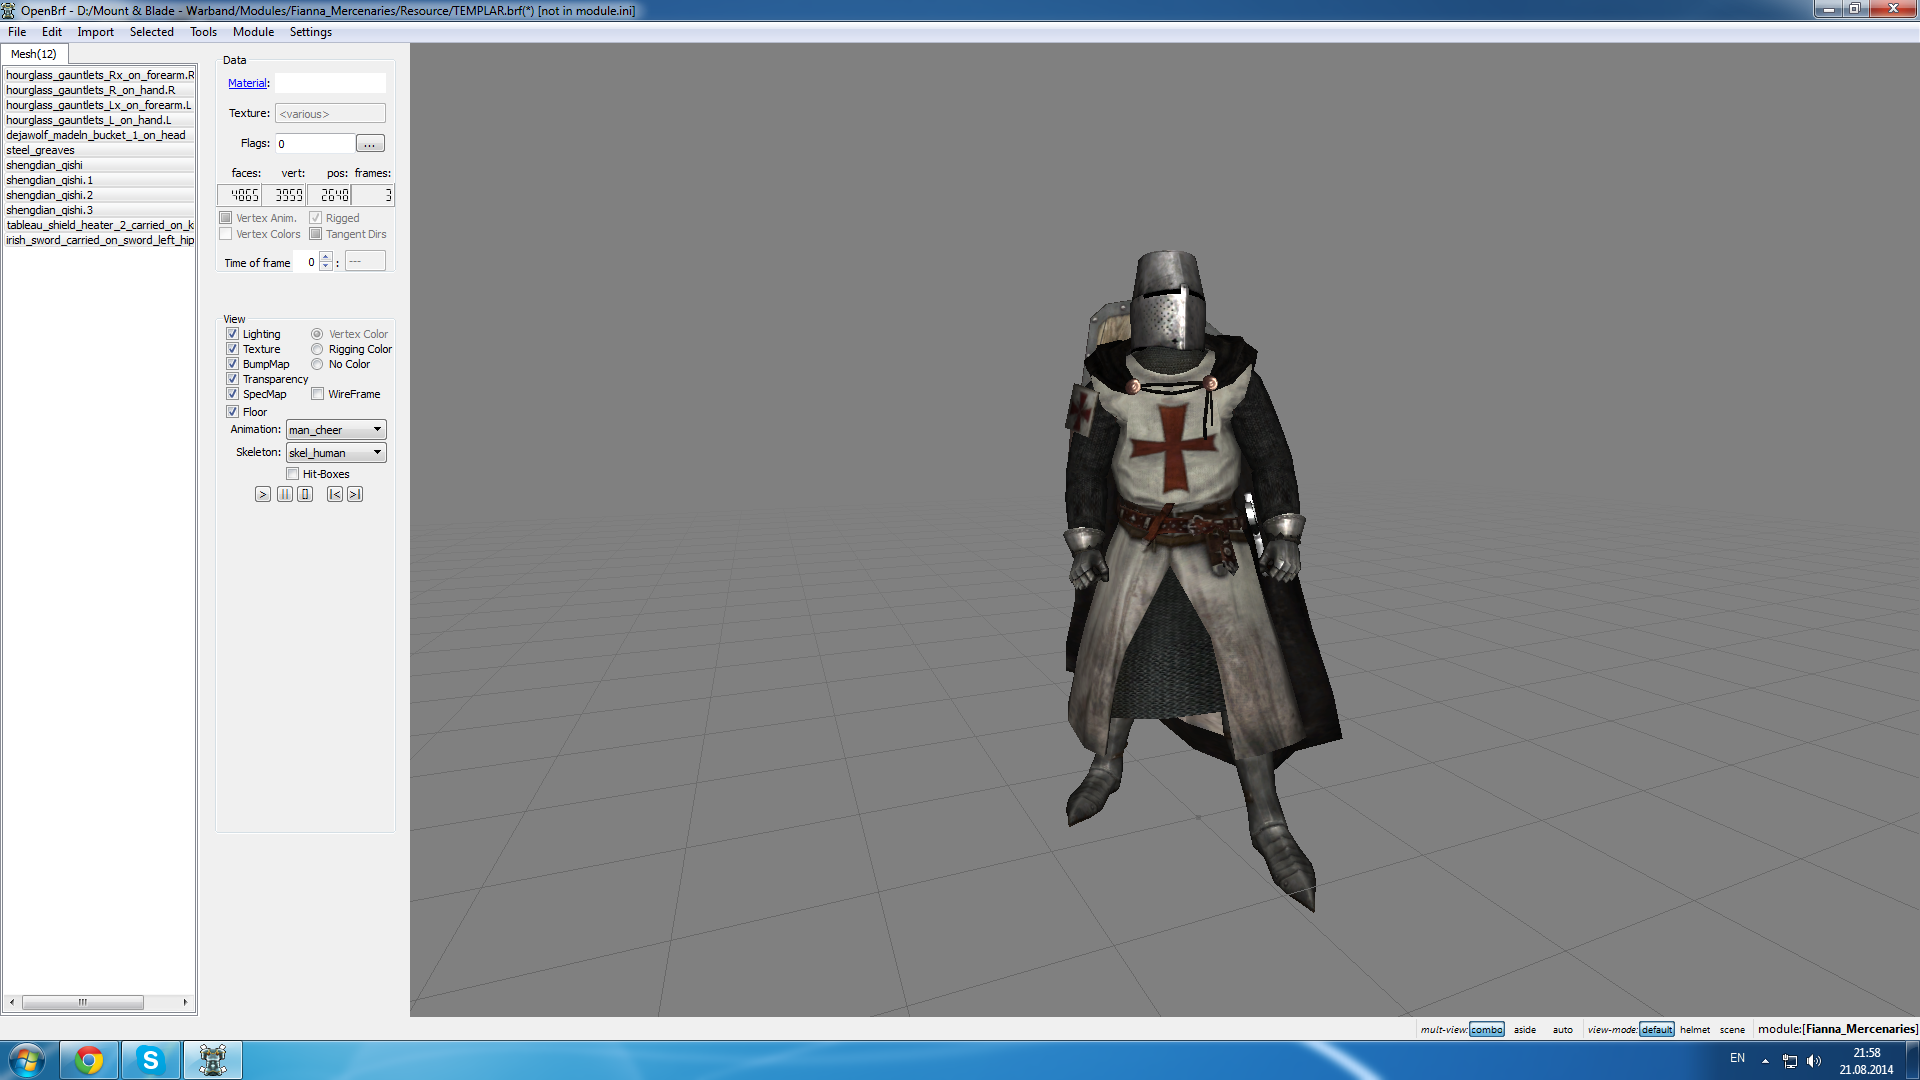The image size is (1920, 1080).
Task: Step back one animation frame
Action: [335, 494]
